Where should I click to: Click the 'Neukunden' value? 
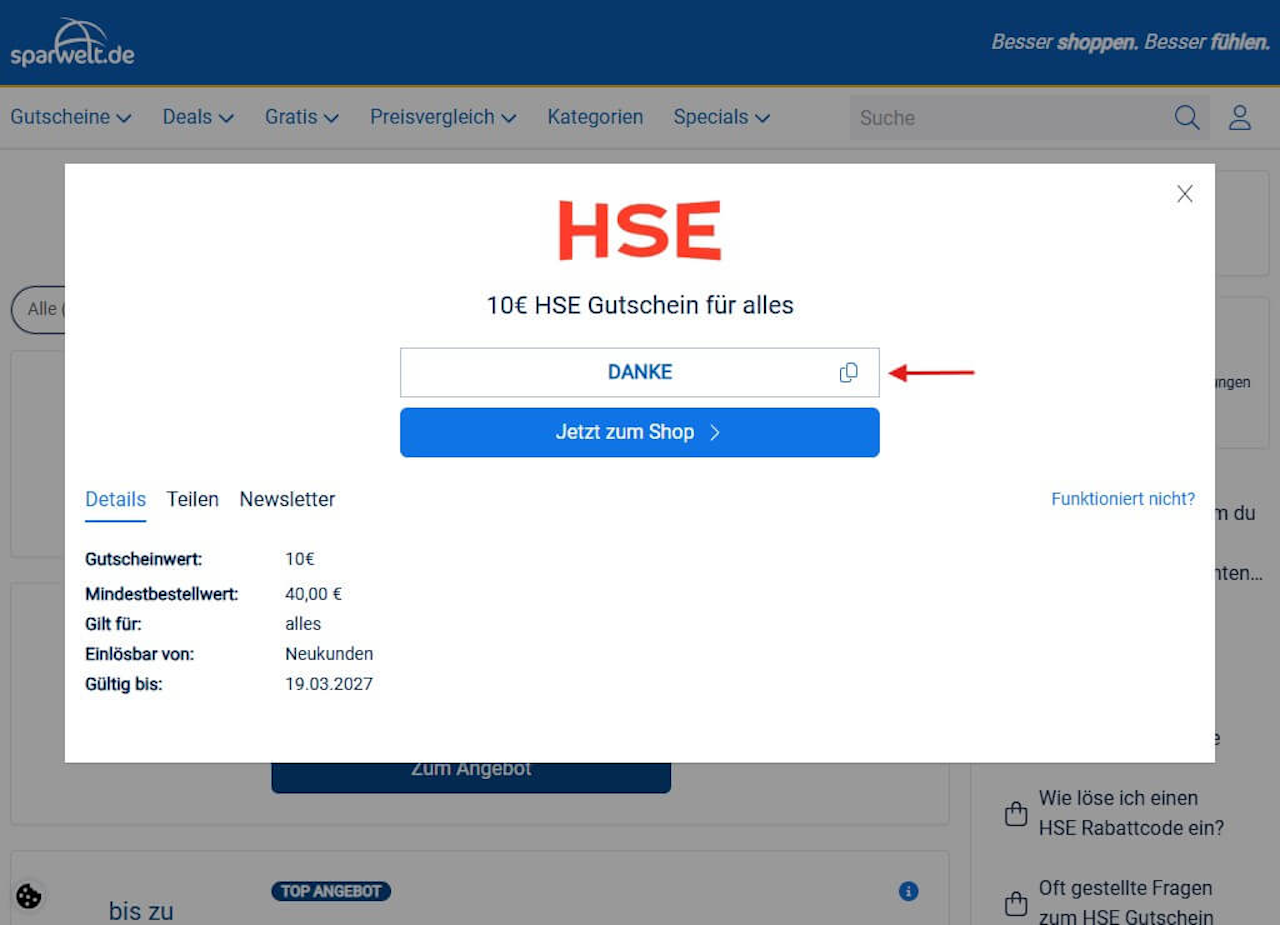(329, 654)
